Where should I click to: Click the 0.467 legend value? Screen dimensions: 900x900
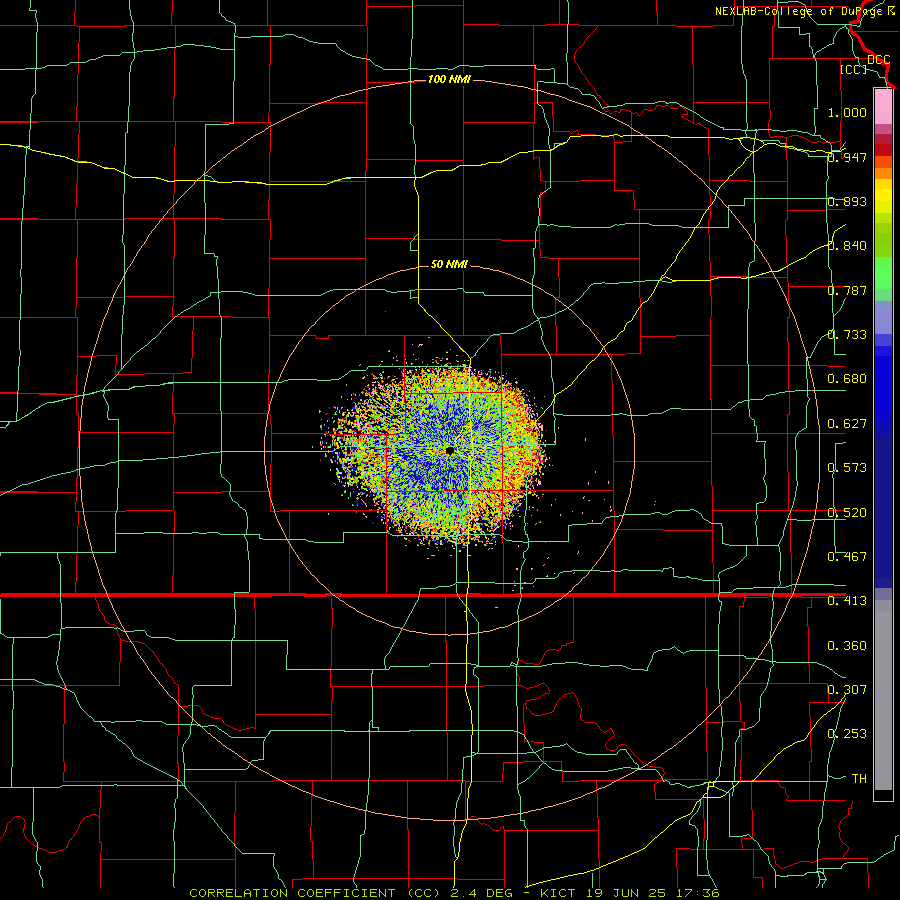[x=847, y=557]
